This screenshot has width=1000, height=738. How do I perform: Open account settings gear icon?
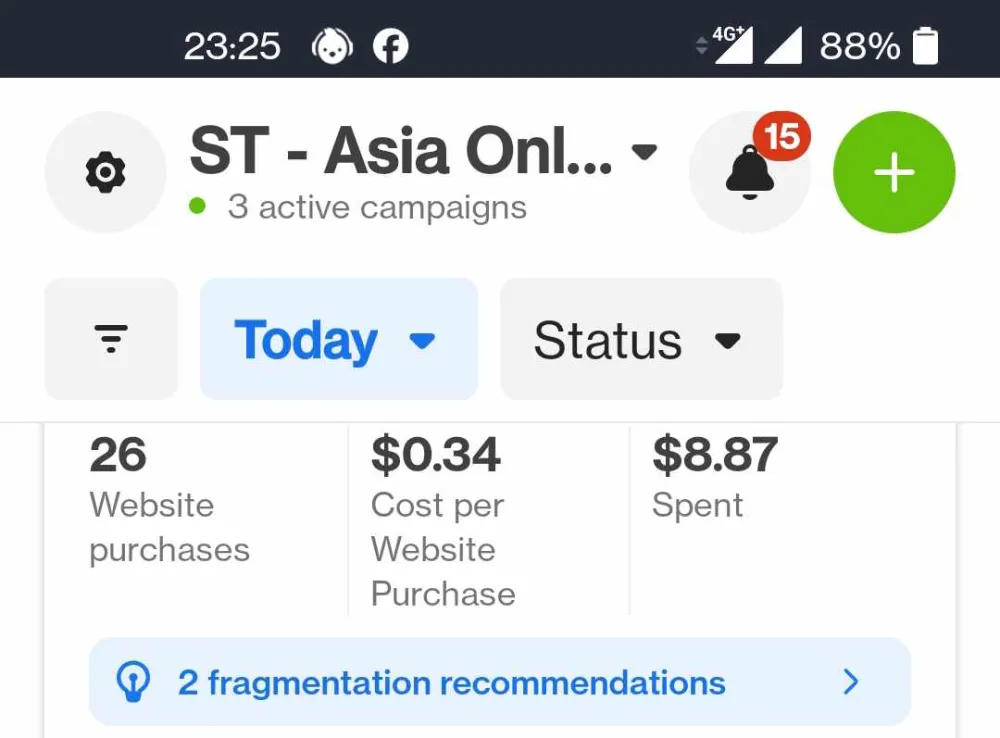point(105,173)
